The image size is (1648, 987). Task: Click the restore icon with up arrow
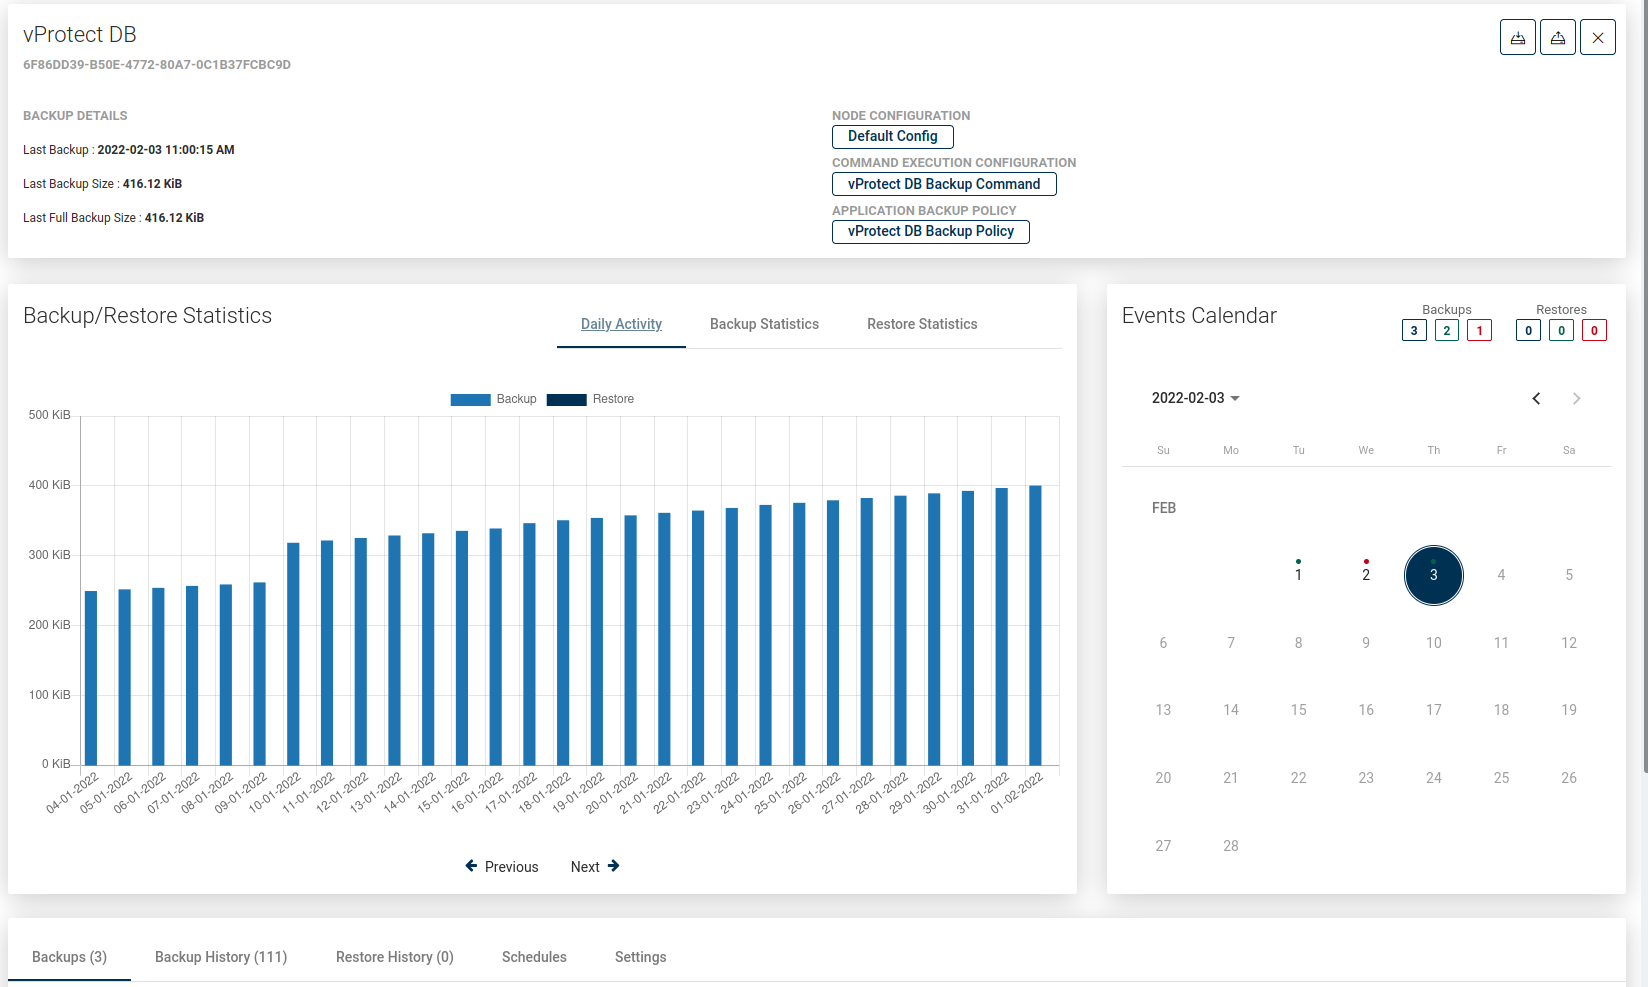pyautogui.click(x=1557, y=38)
